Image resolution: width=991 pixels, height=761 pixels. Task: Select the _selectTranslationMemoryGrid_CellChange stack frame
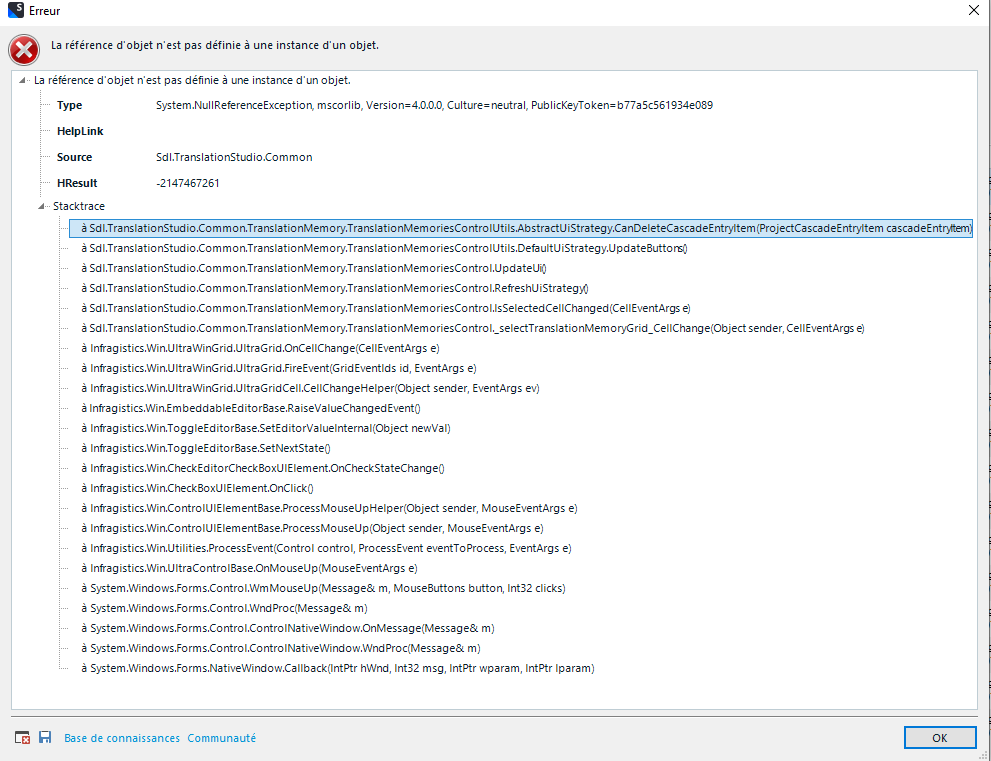coord(473,329)
